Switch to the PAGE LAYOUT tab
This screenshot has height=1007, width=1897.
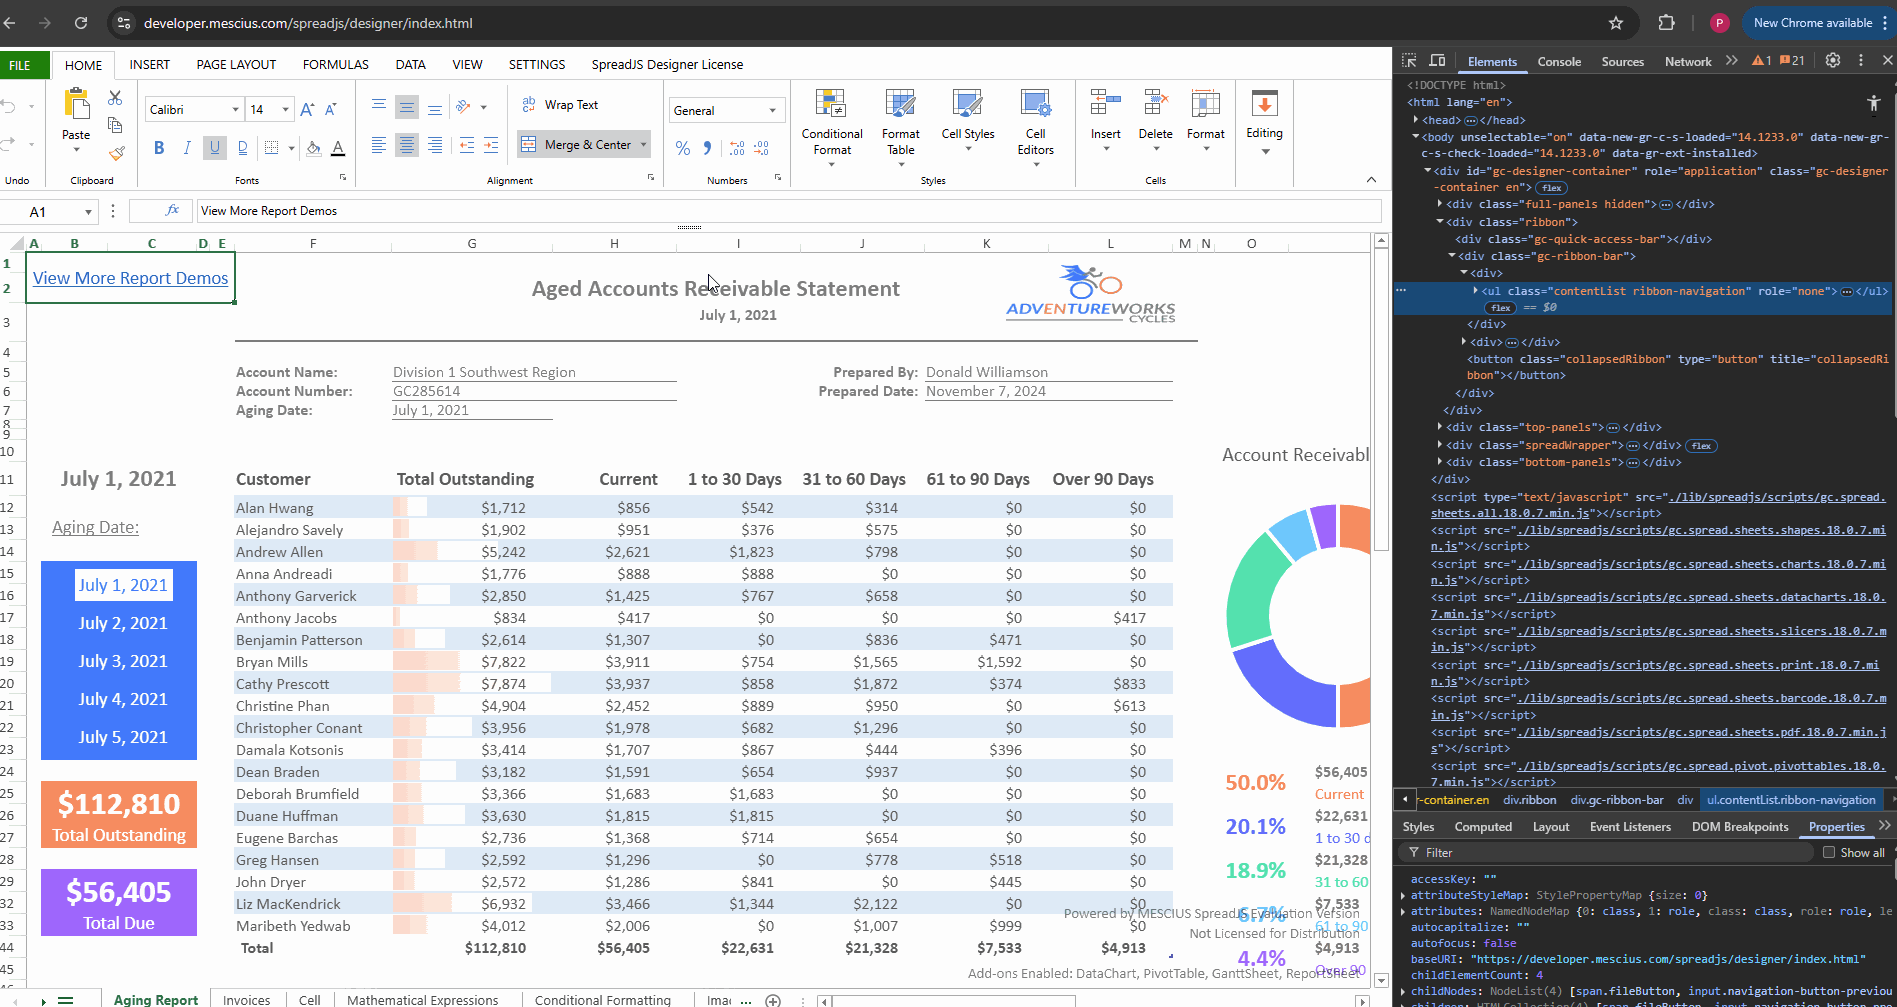click(x=236, y=65)
